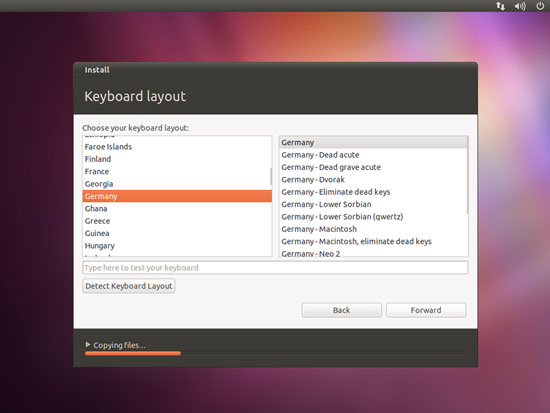Select Georgia in country list
This screenshot has width=550, height=413.
(177, 184)
